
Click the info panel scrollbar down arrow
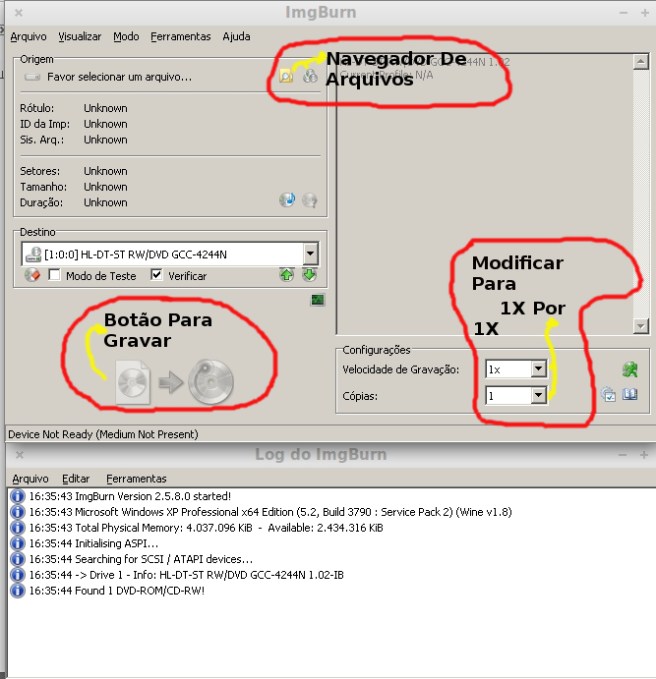641,326
